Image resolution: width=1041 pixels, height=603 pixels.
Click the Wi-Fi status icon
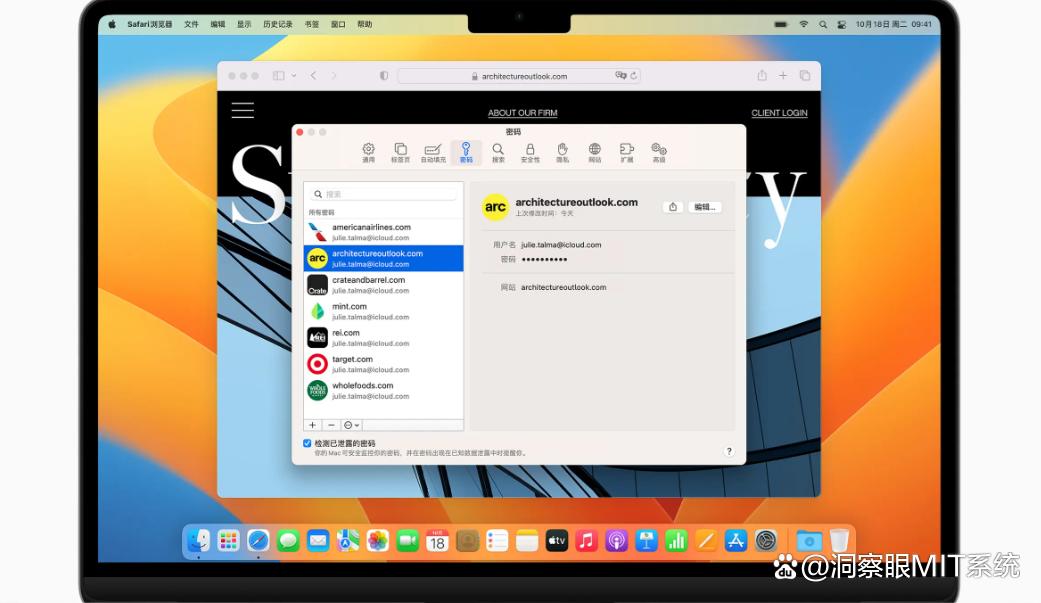click(x=804, y=24)
